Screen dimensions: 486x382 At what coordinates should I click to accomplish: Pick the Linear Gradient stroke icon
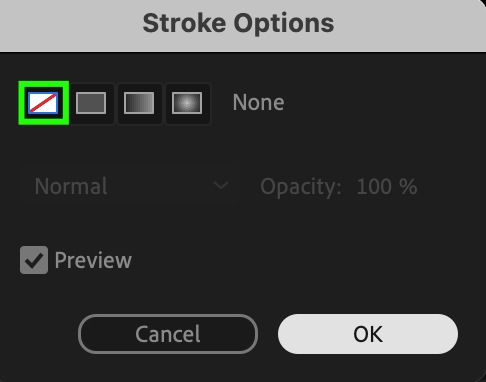point(139,103)
